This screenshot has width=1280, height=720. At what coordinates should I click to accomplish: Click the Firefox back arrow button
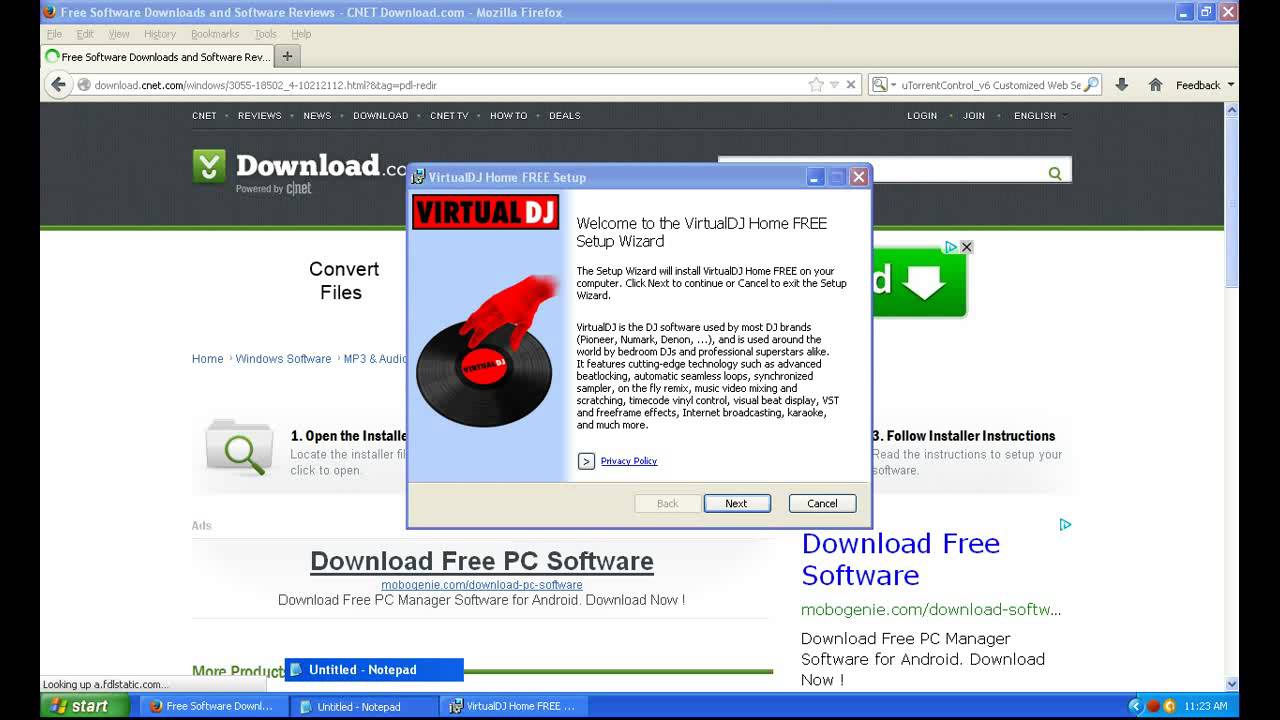coord(58,85)
